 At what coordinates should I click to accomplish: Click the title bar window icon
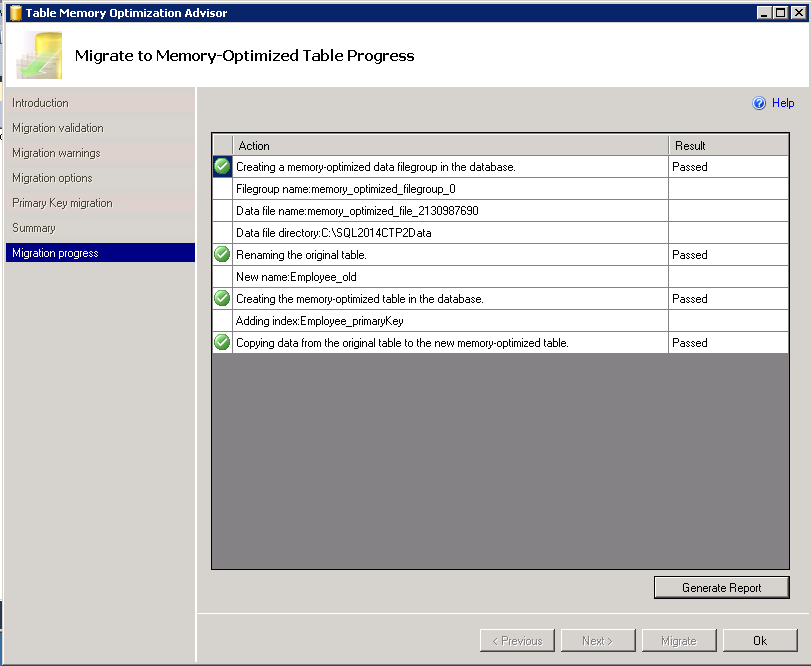(15, 13)
